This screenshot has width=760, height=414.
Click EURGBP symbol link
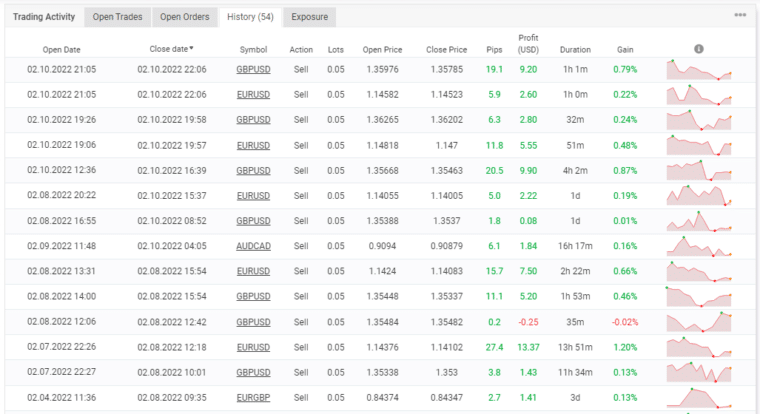pyautogui.click(x=253, y=396)
